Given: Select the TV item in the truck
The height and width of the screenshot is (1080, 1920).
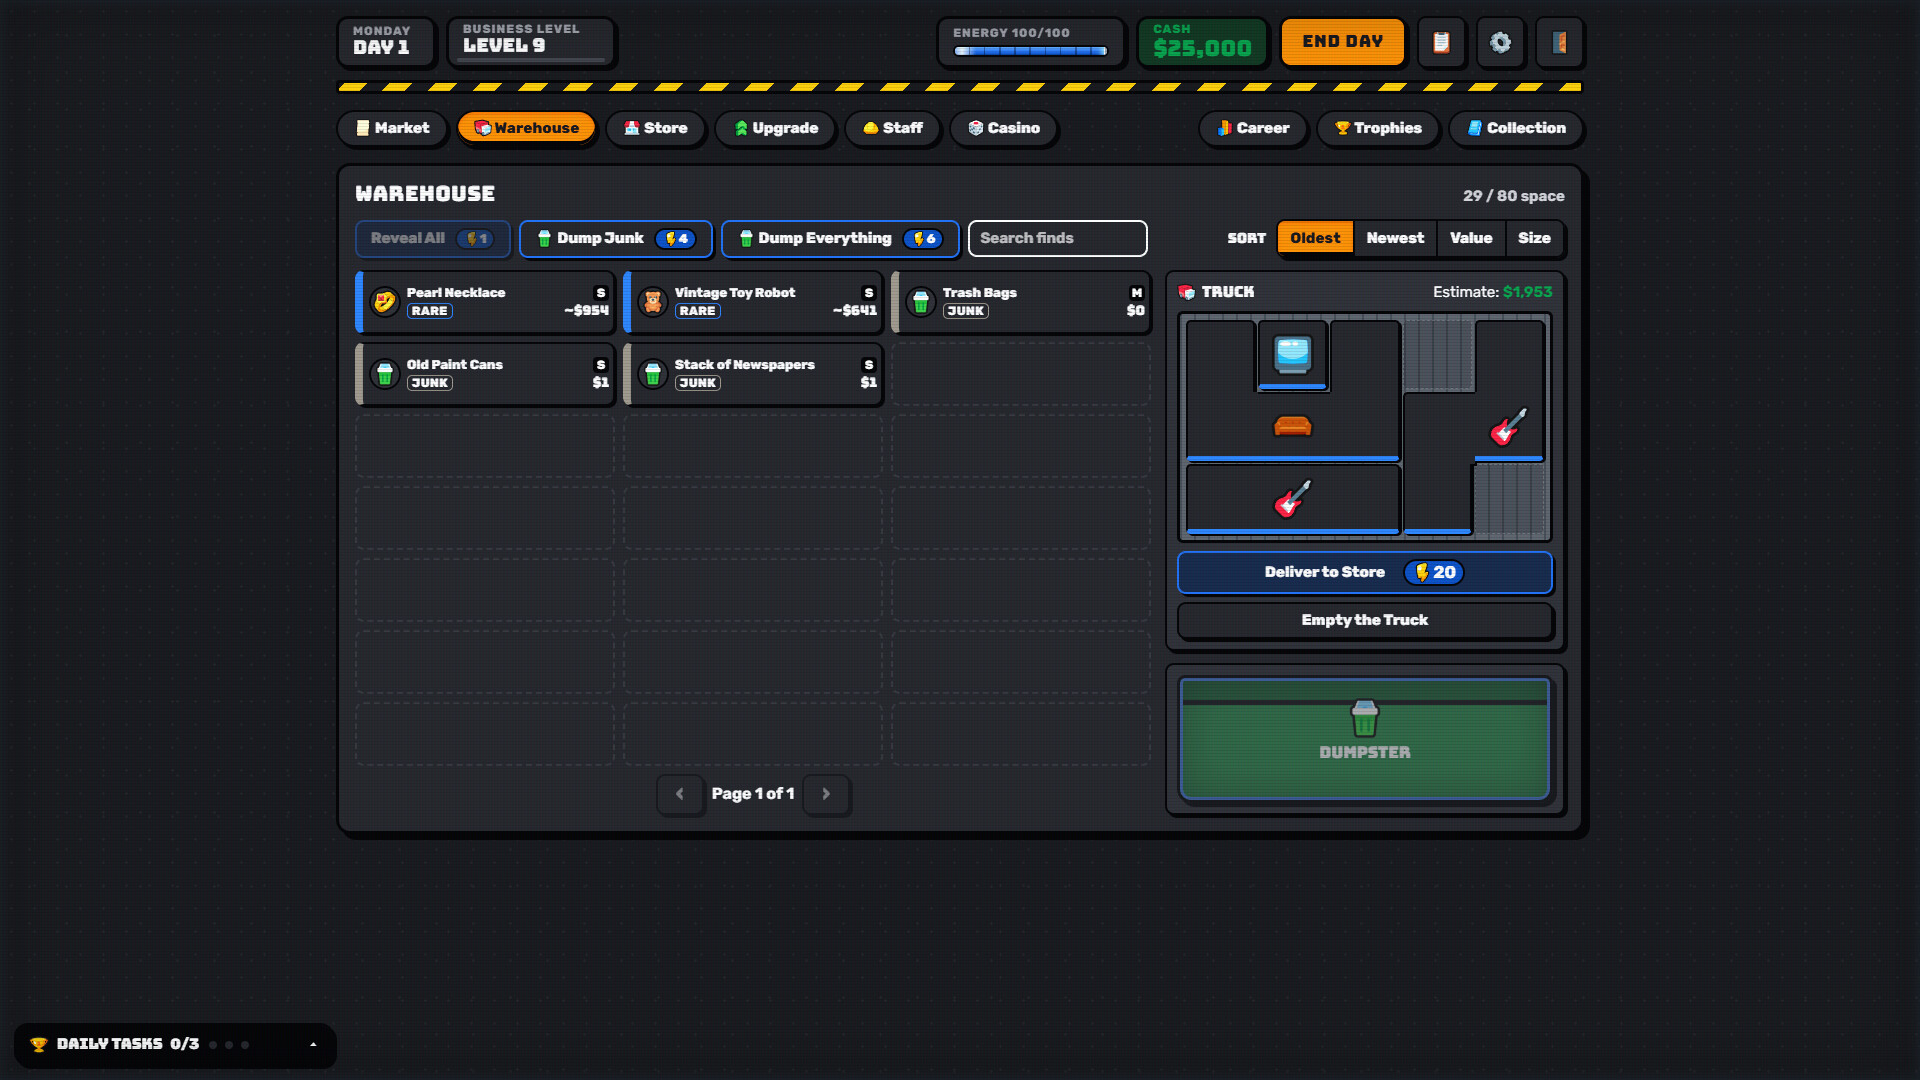Looking at the screenshot, I should pyautogui.click(x=1292, y=354).
